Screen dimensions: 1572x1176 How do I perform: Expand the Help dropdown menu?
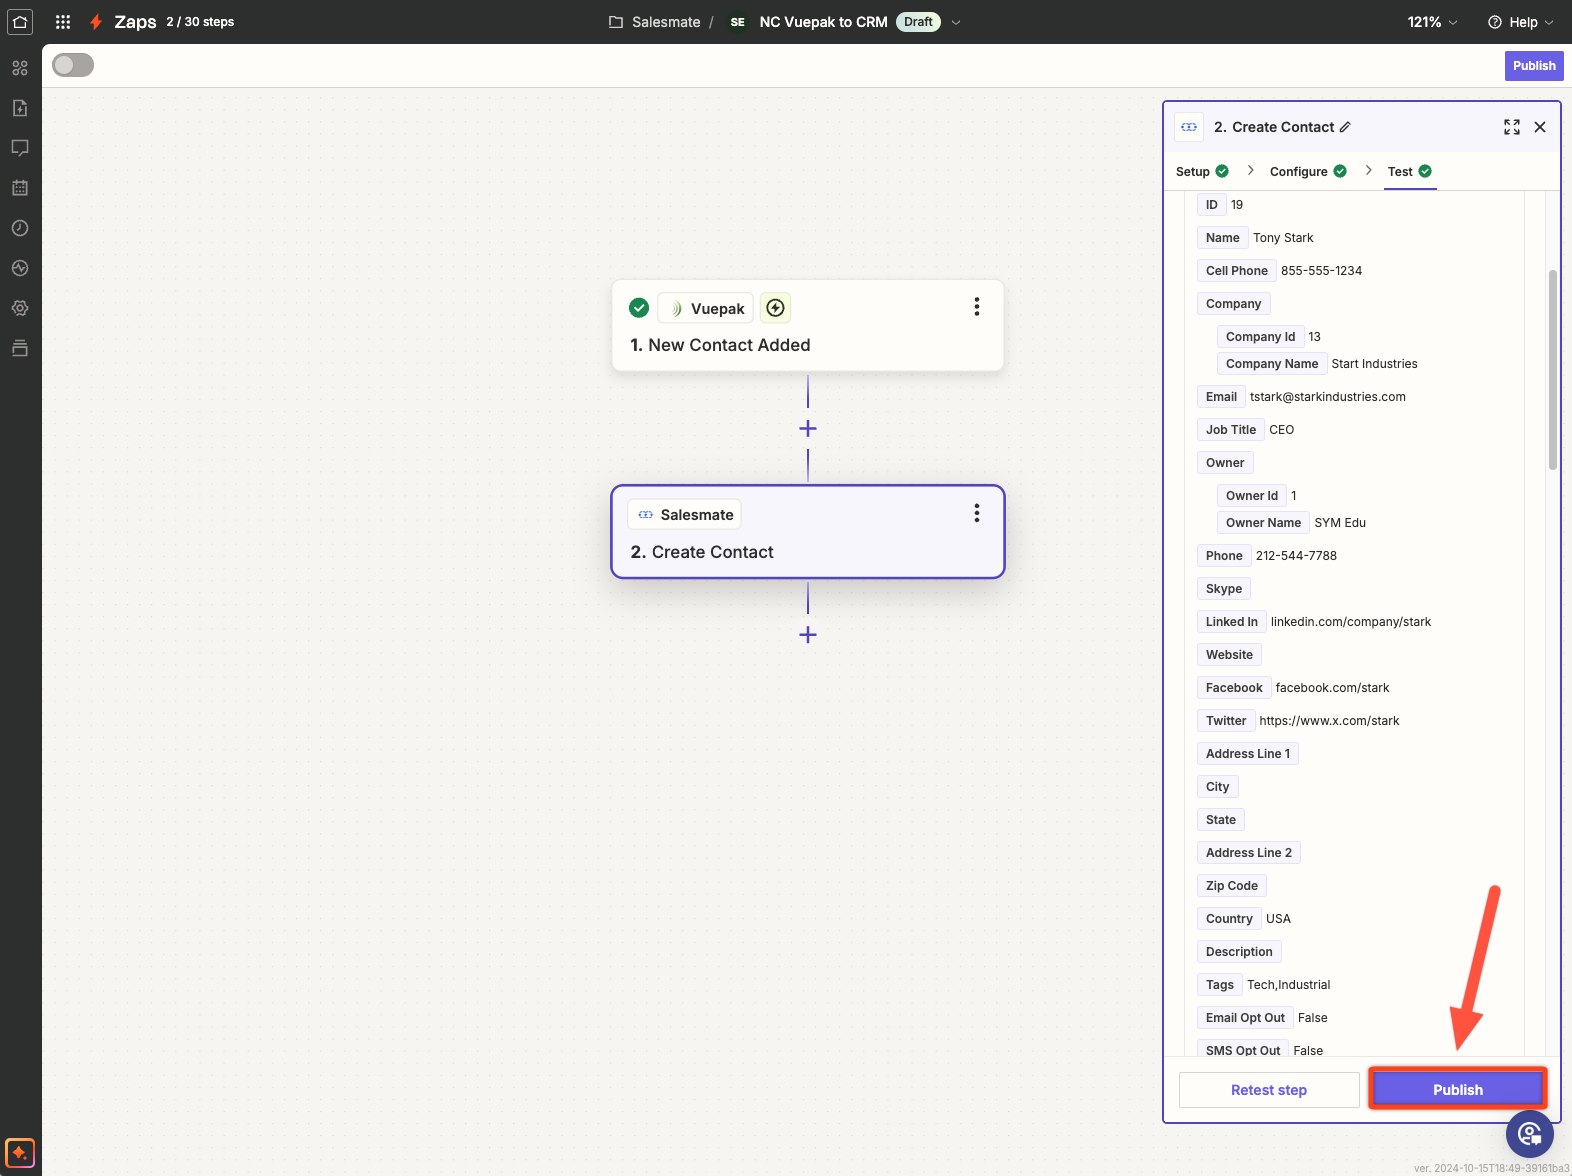click(1521, 22)
